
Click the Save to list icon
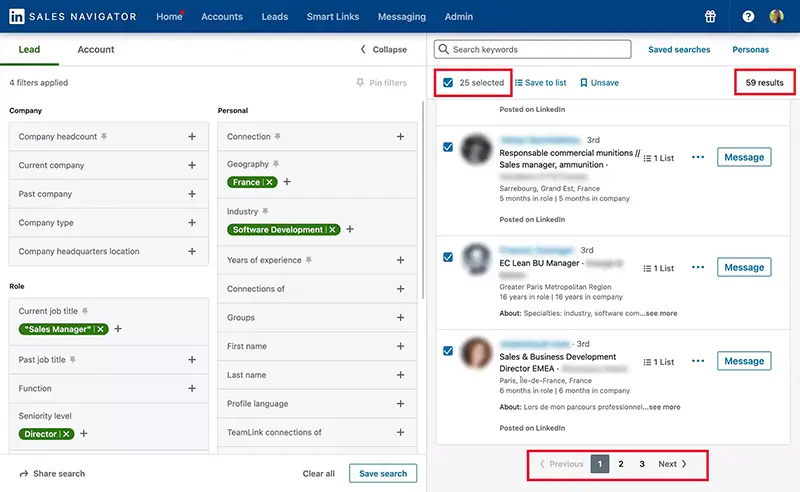(x=518, y=83)
